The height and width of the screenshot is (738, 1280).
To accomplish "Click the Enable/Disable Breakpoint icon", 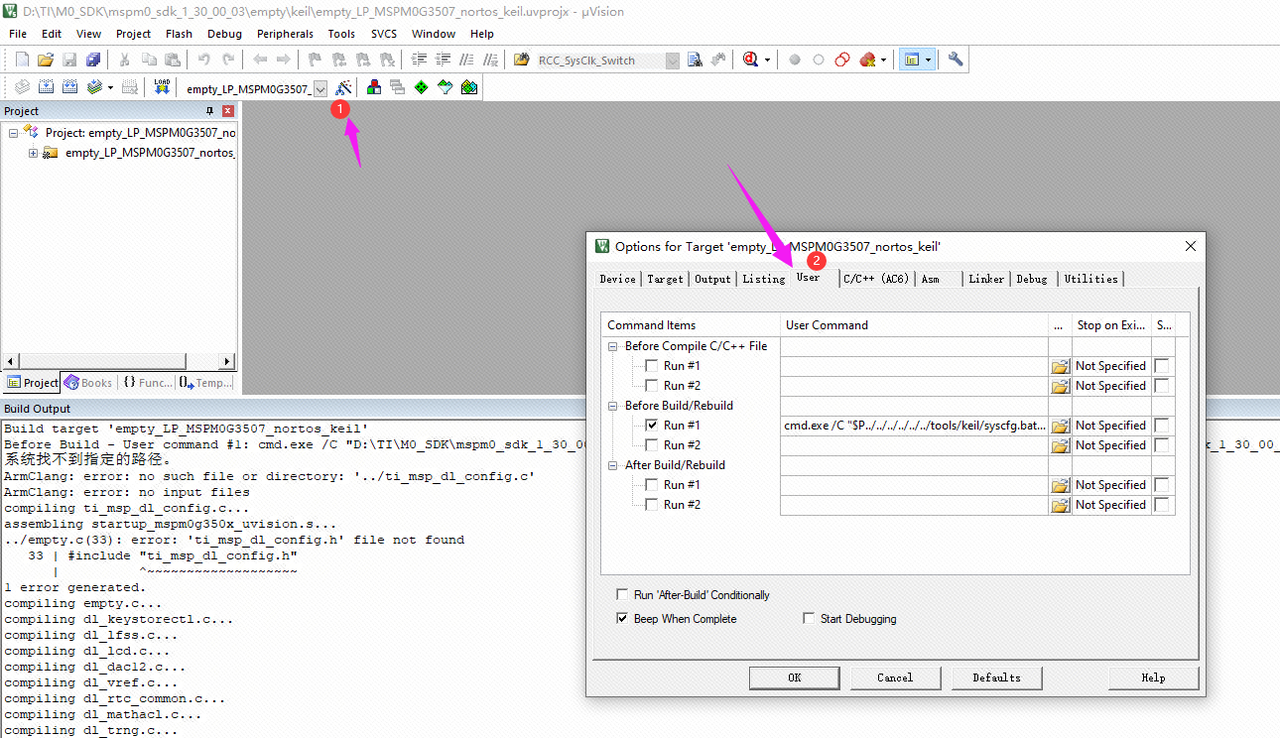I will tap(818, 60).
